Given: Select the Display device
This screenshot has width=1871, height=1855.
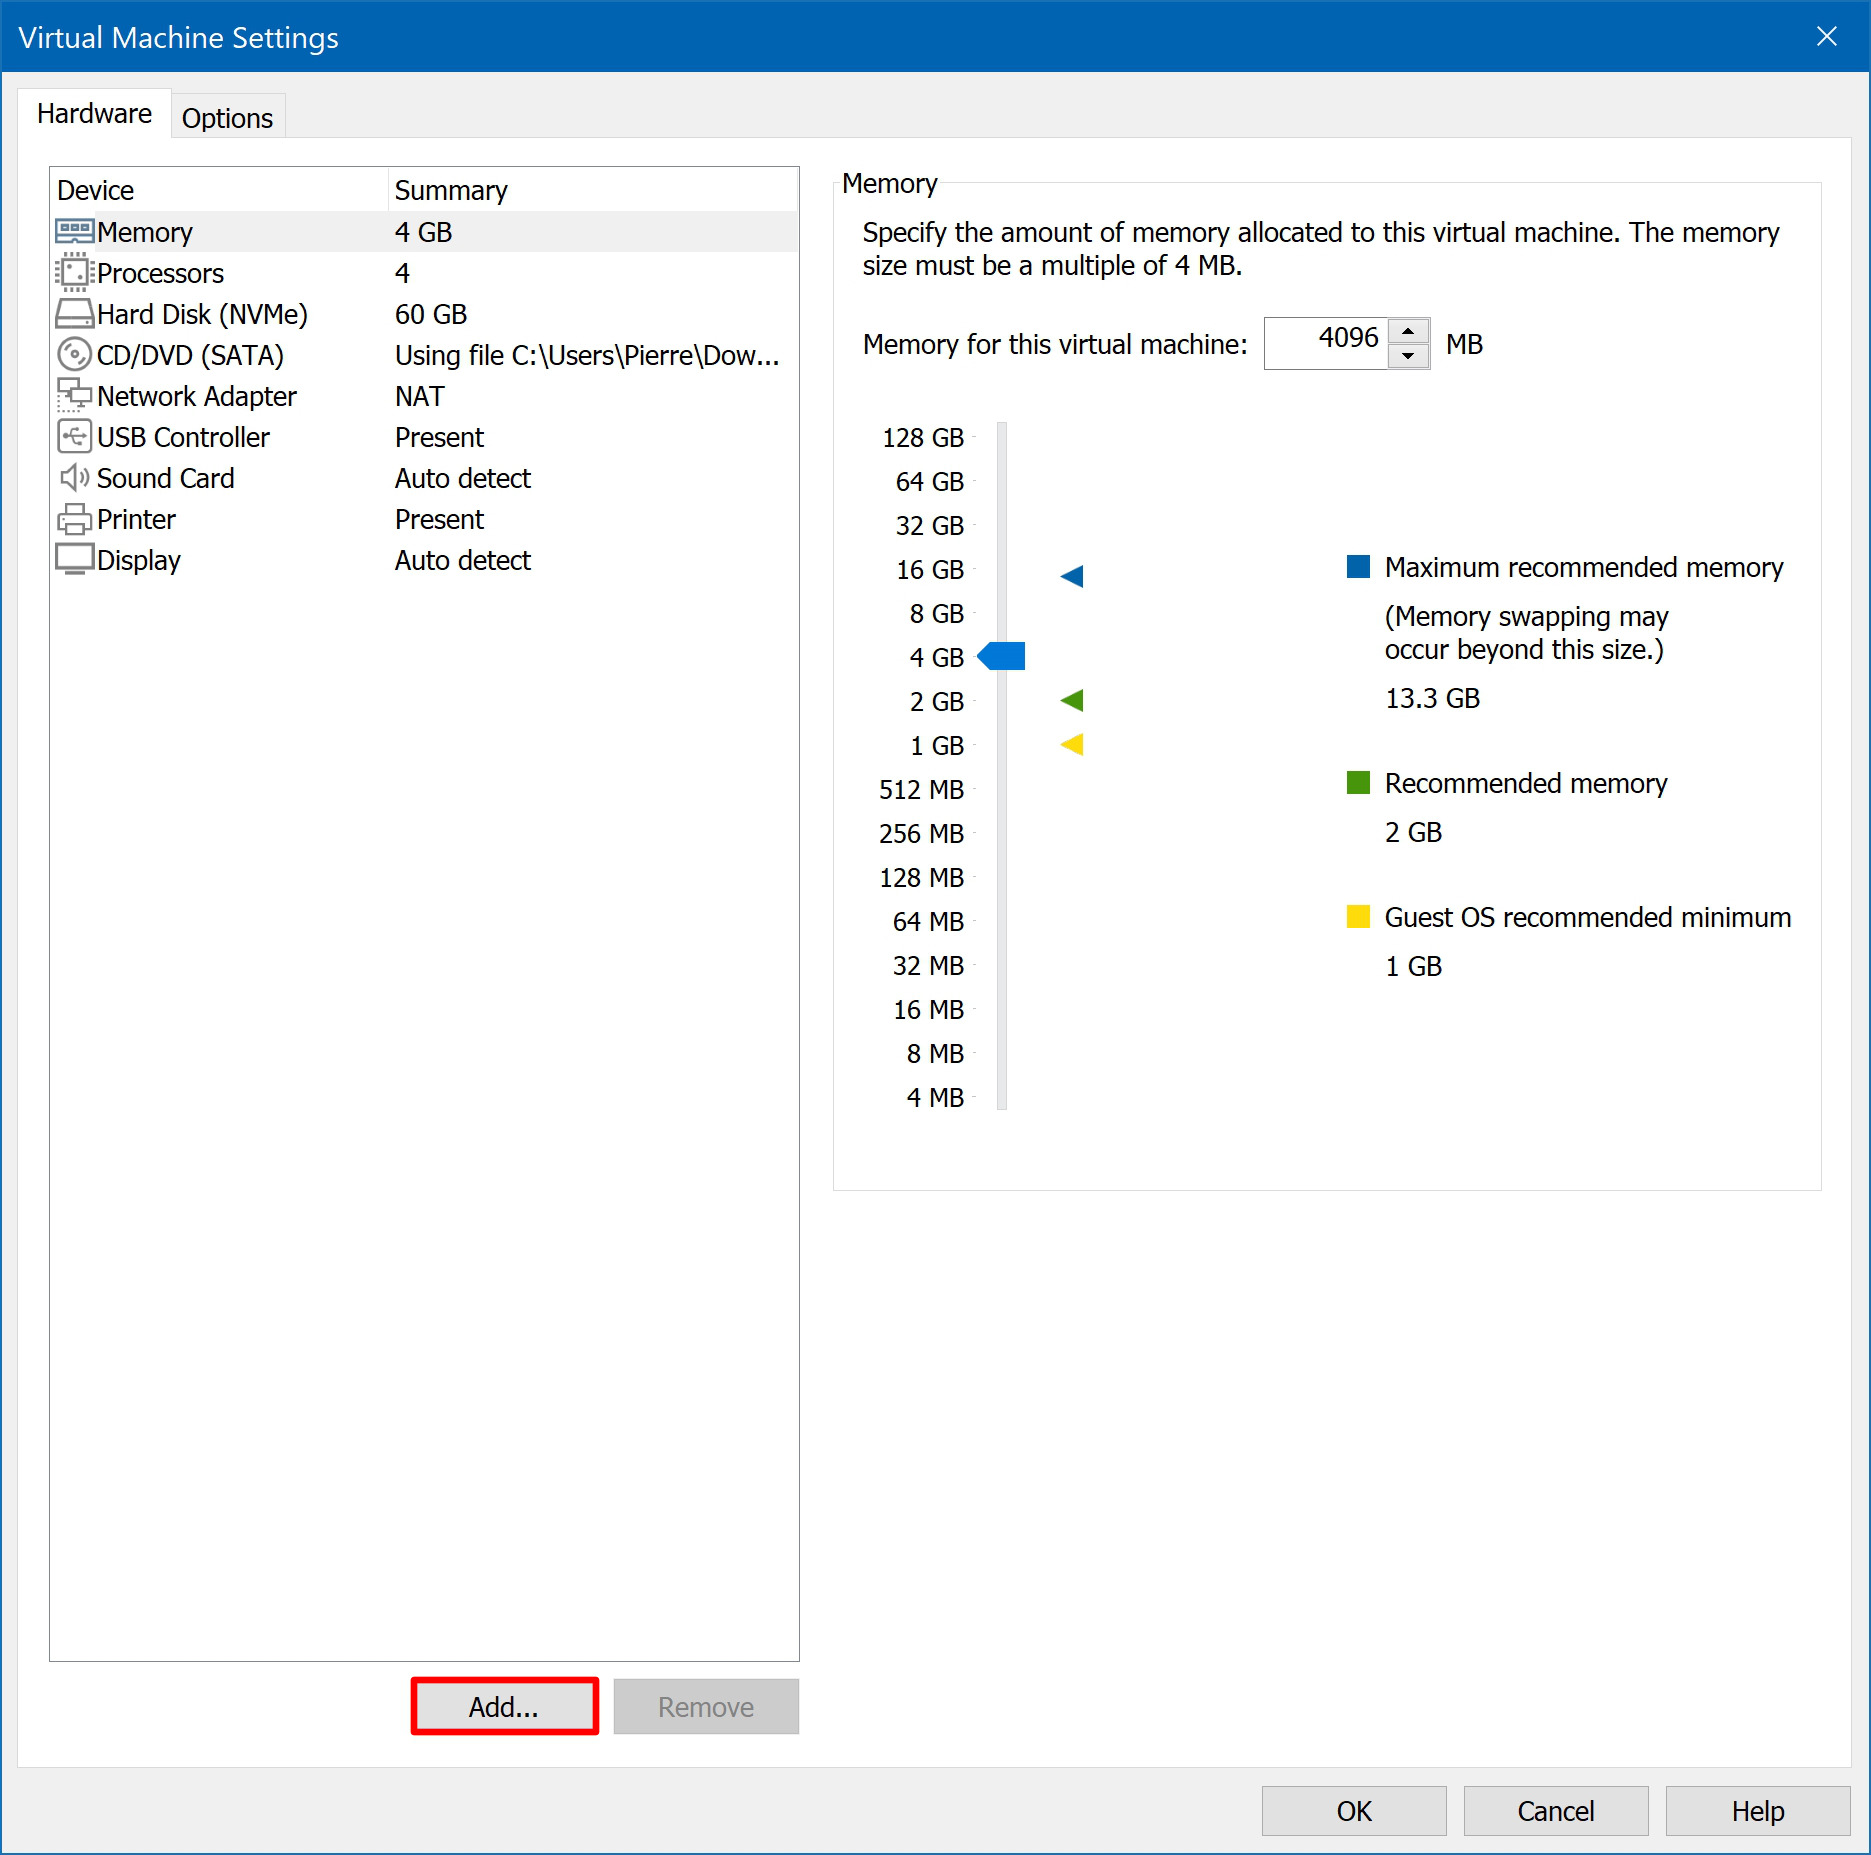Looking at the screenshot, I should [424, 560].
